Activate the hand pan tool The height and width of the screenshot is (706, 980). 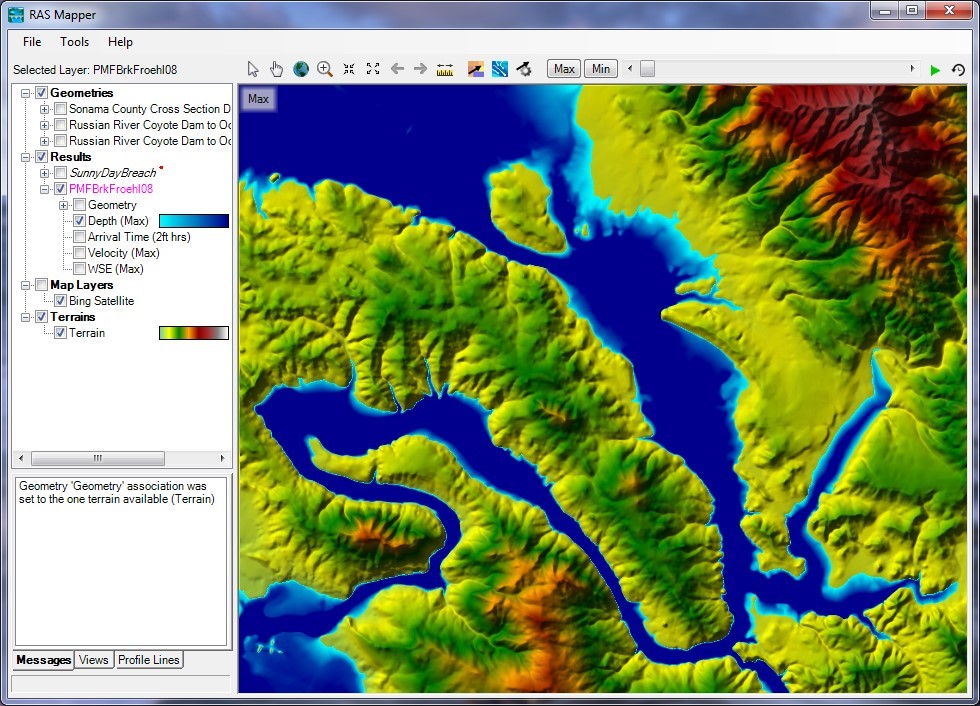277,69
